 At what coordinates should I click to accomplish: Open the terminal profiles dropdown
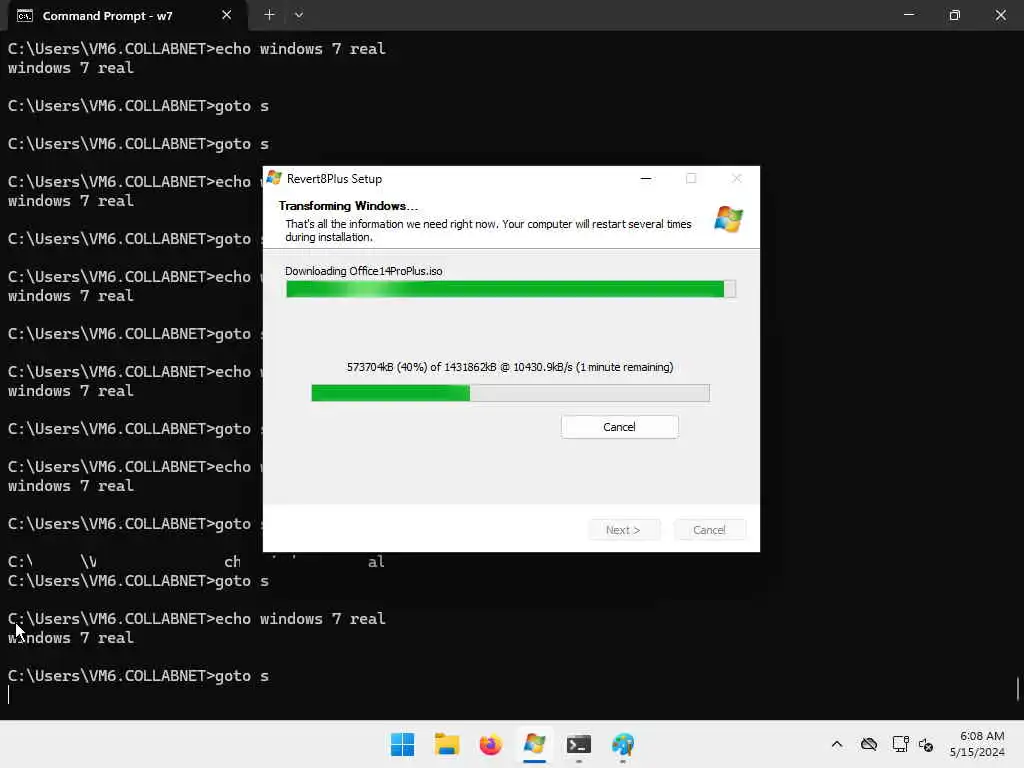coord(298,15)
